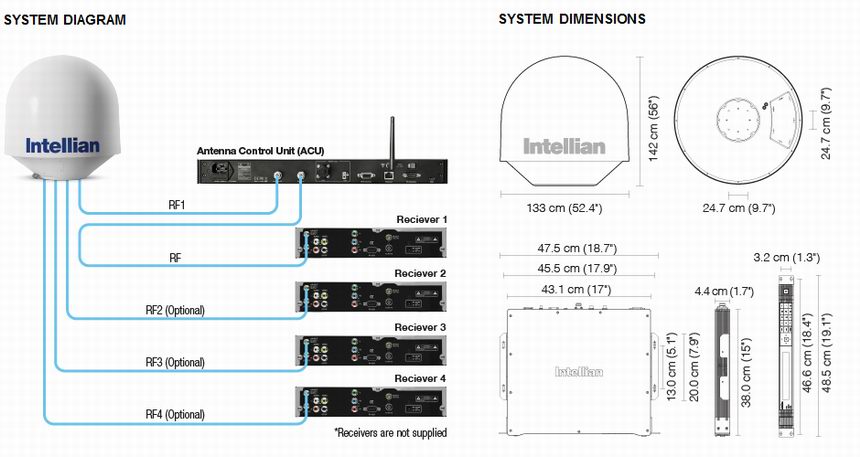Click the horizontal 24.7 cm (9.7") dimension
This screenshot has width=860, height=457.
click(739, 208)
